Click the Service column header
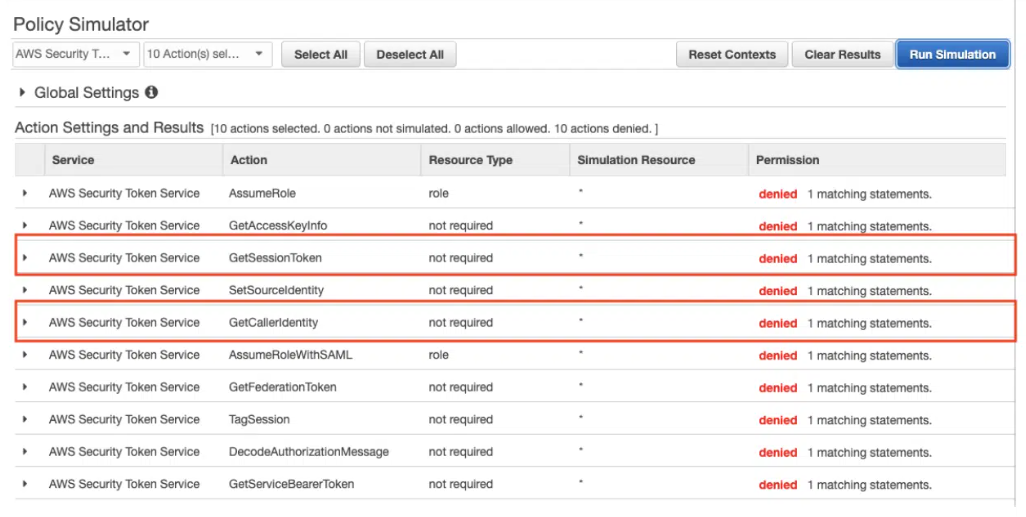 click(133, 160)
